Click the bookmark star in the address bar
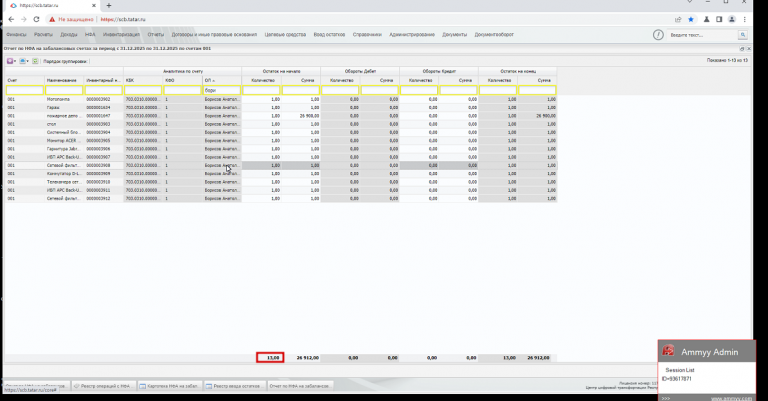This screenshot has height=401, width=768. coord(691,20)
